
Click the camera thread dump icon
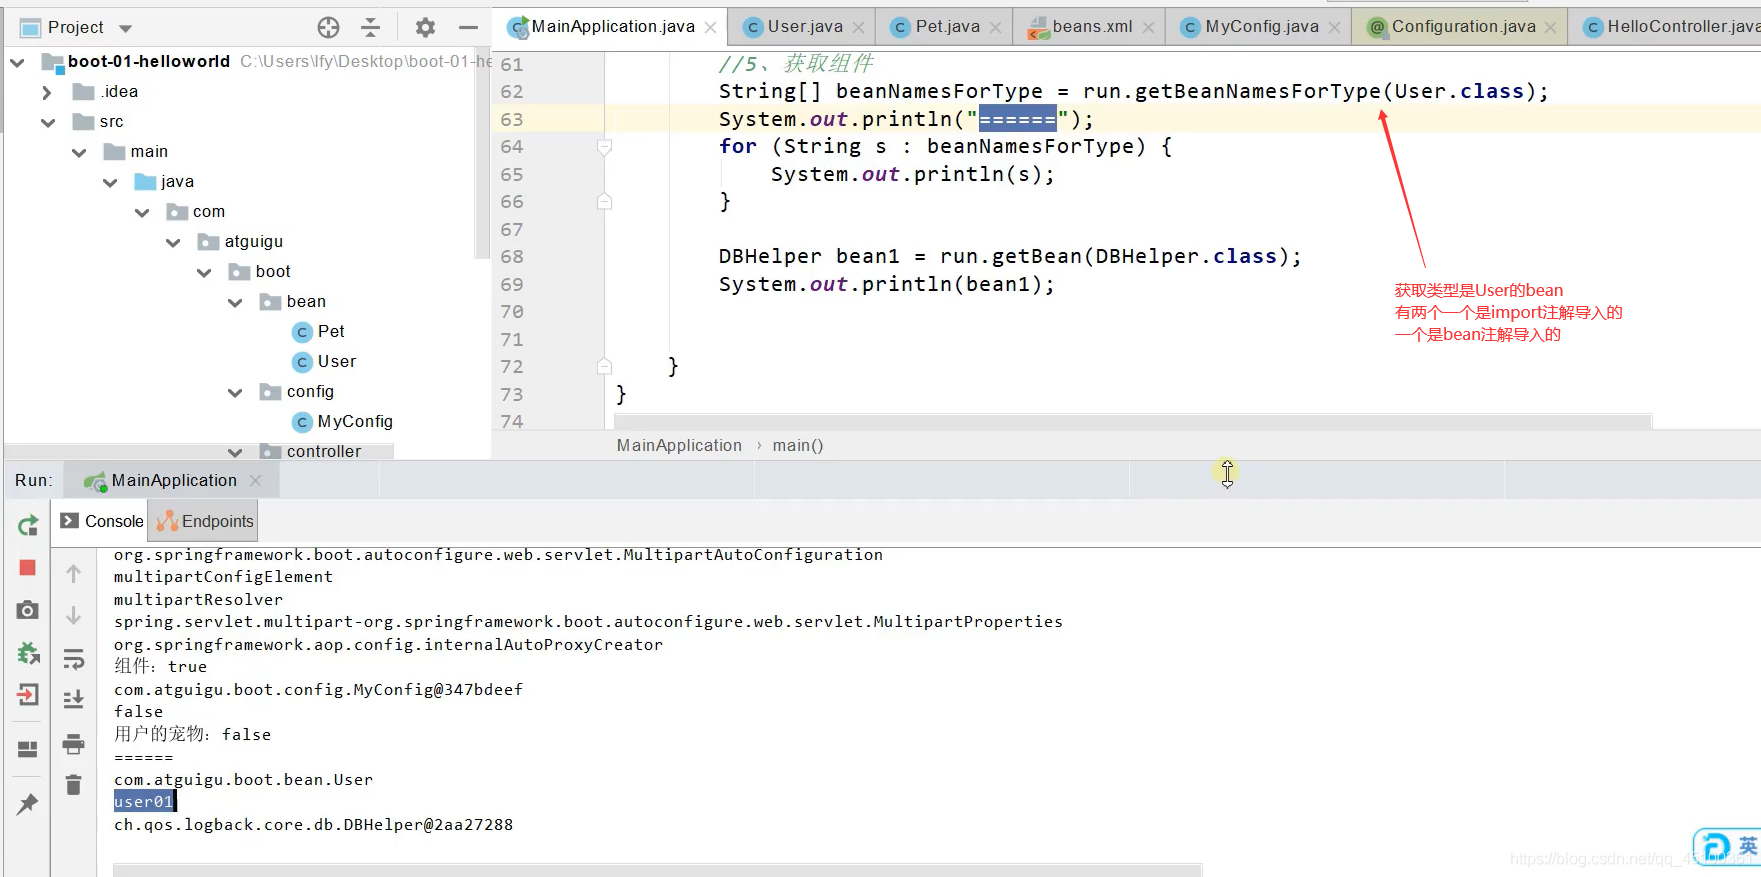(28, 610)
